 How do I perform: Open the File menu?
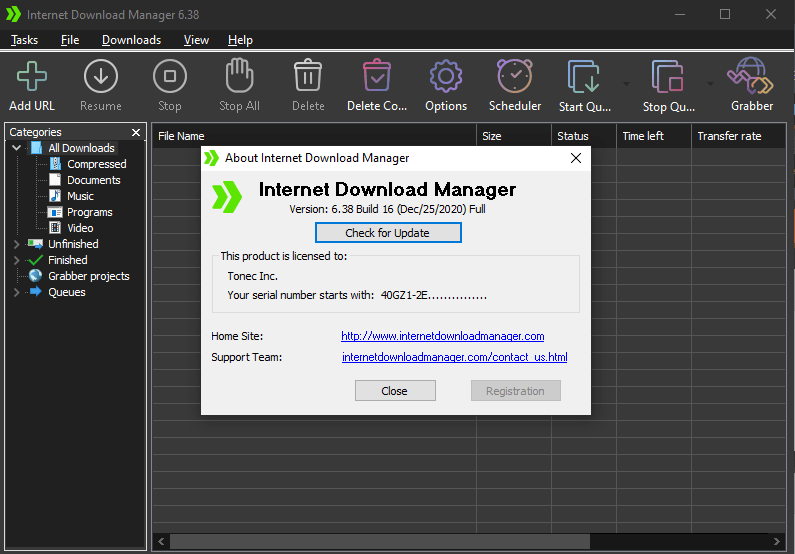click(70, 40)
